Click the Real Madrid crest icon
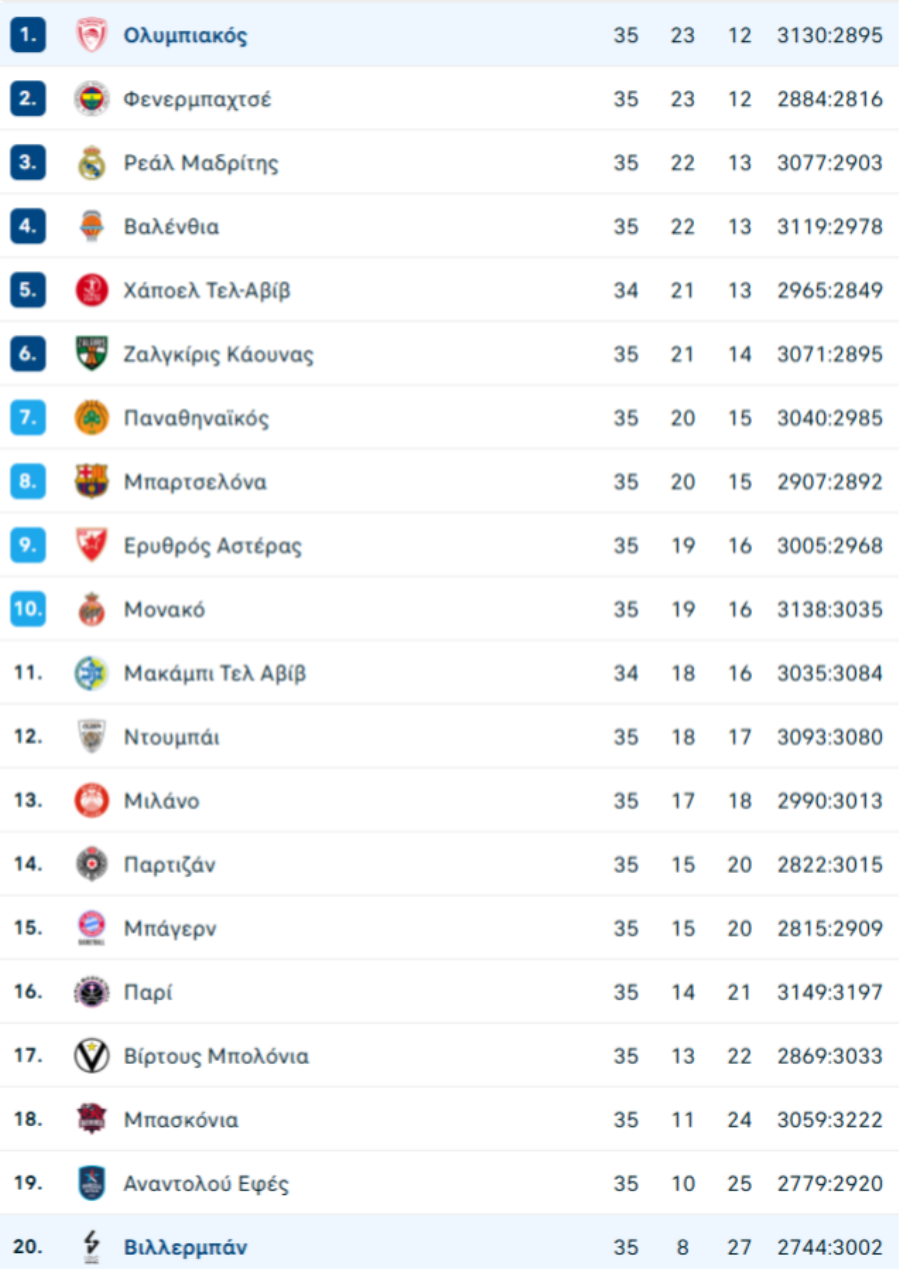 coord(92,163)
